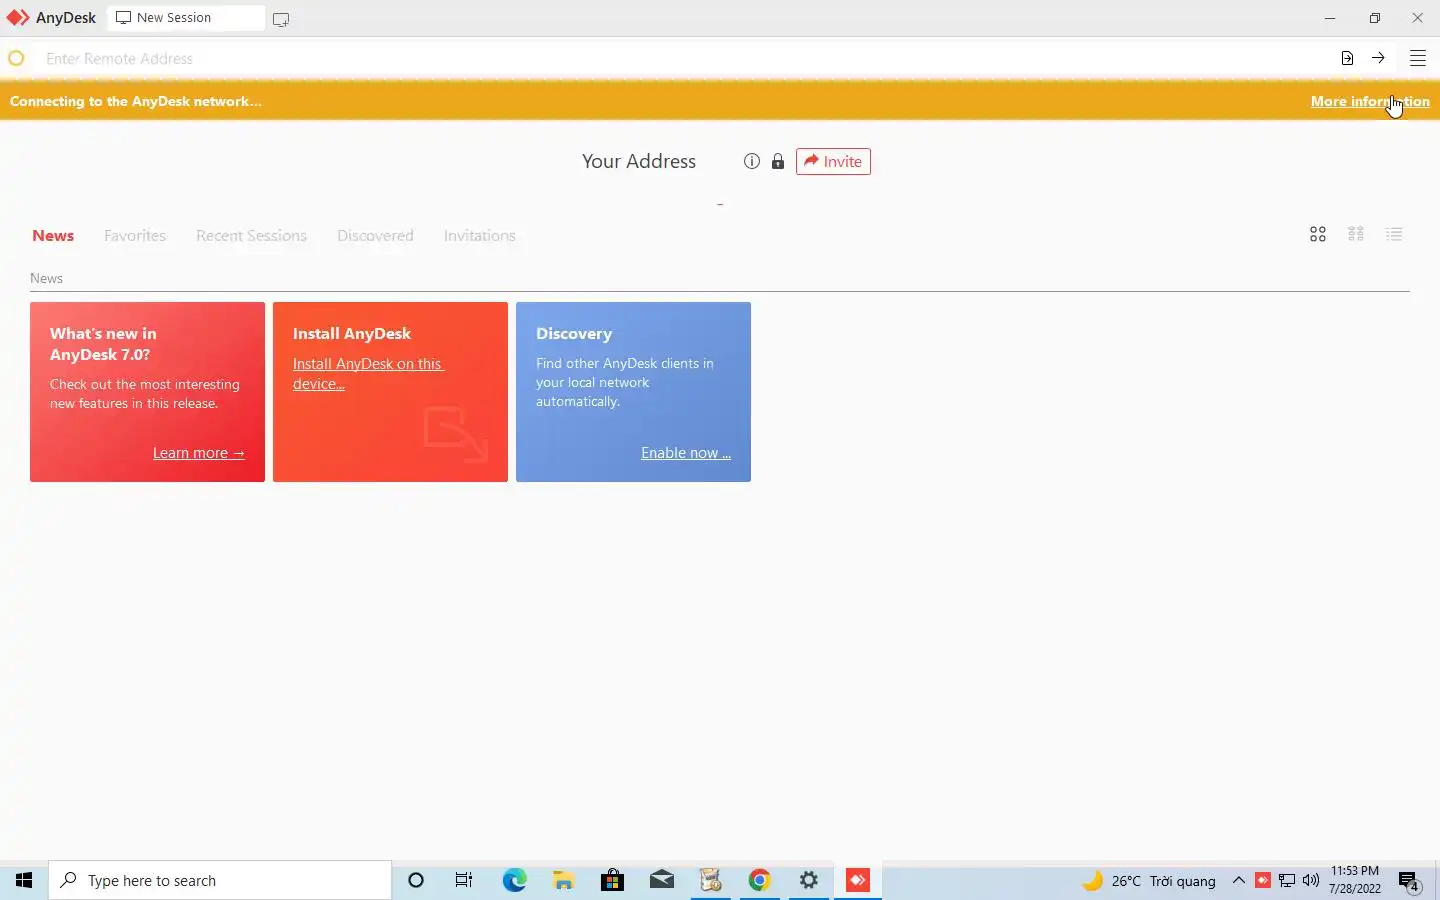Click the info icon beside Your Address
The width and height of the screenshot is (1440, 900).
coord(752,161)
